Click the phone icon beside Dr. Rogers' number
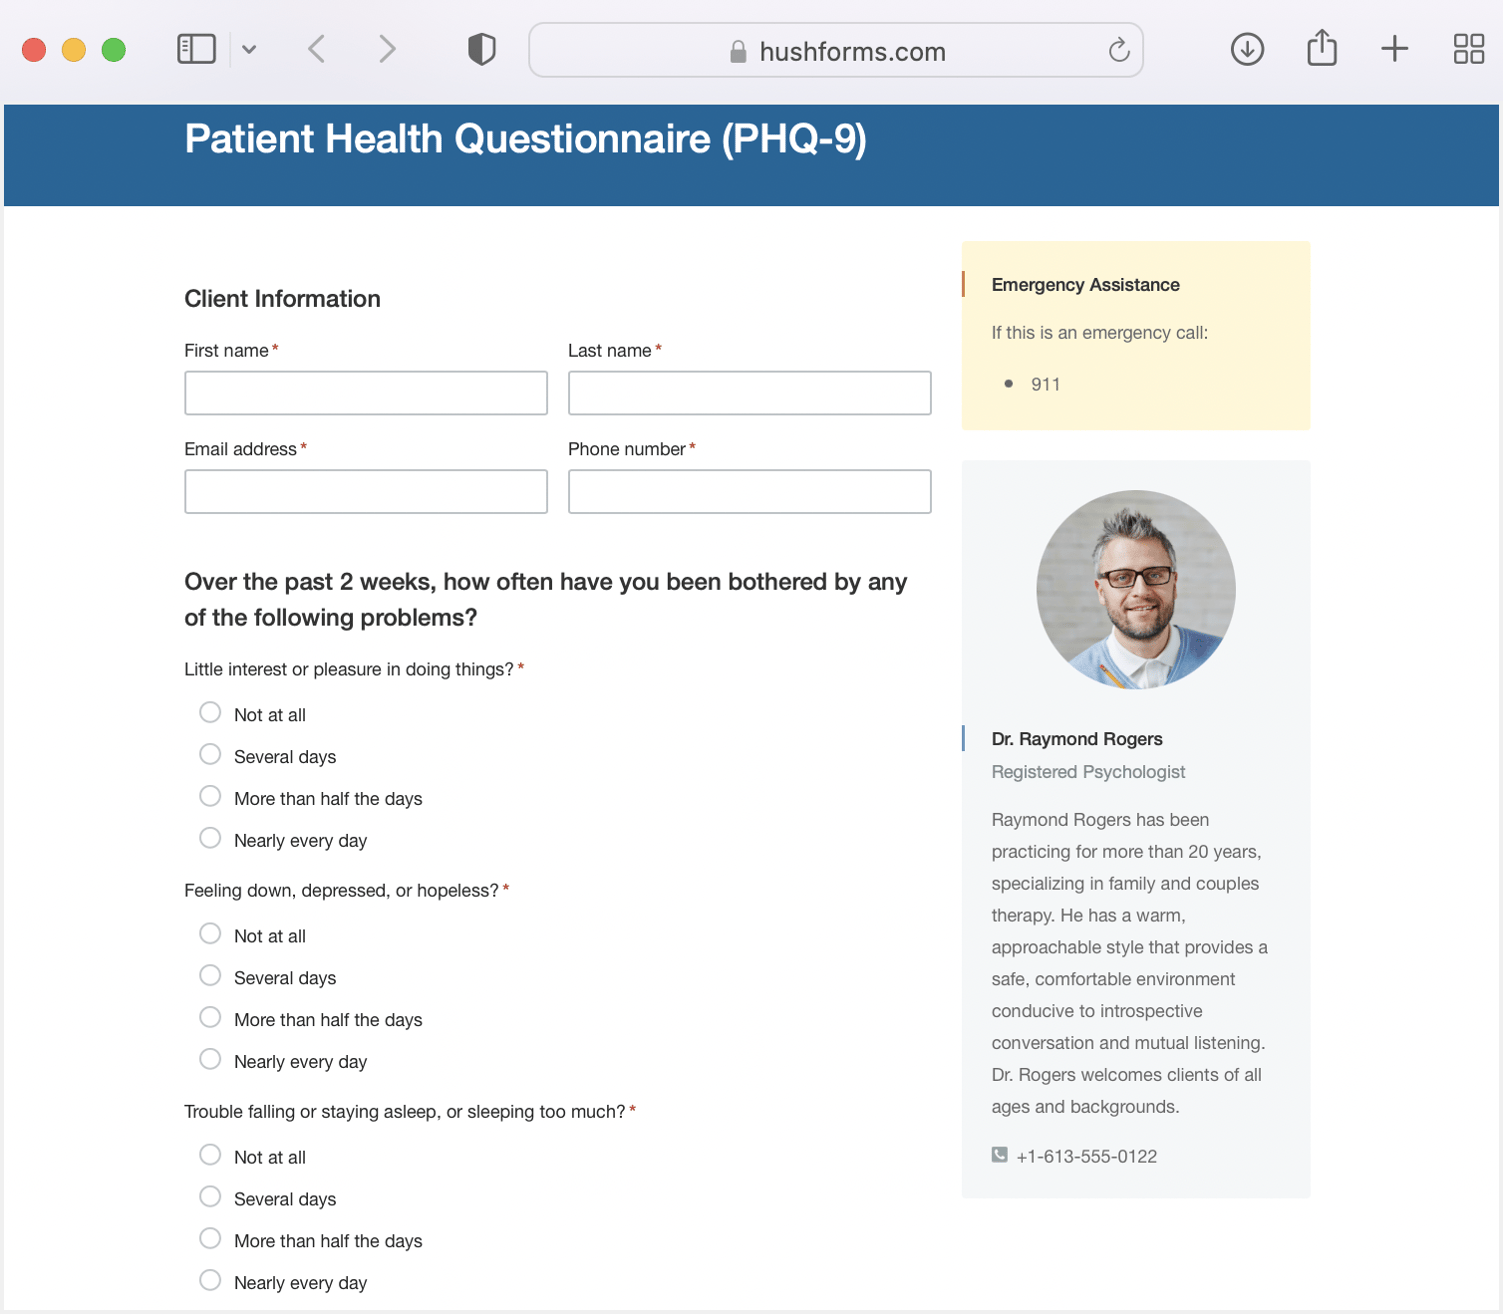The width and height of the screenshot is (1503, 1315). pos(999,1155)
